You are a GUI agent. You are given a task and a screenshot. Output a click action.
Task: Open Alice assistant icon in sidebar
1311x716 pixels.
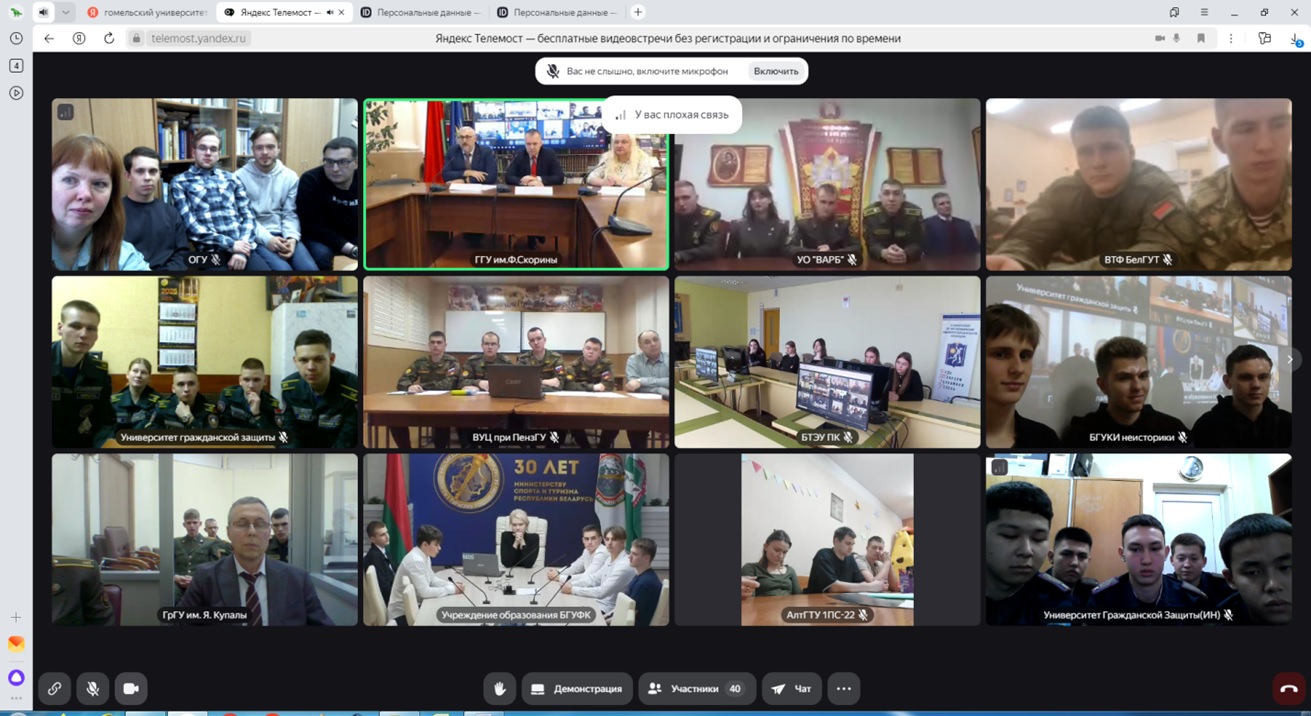16,677
